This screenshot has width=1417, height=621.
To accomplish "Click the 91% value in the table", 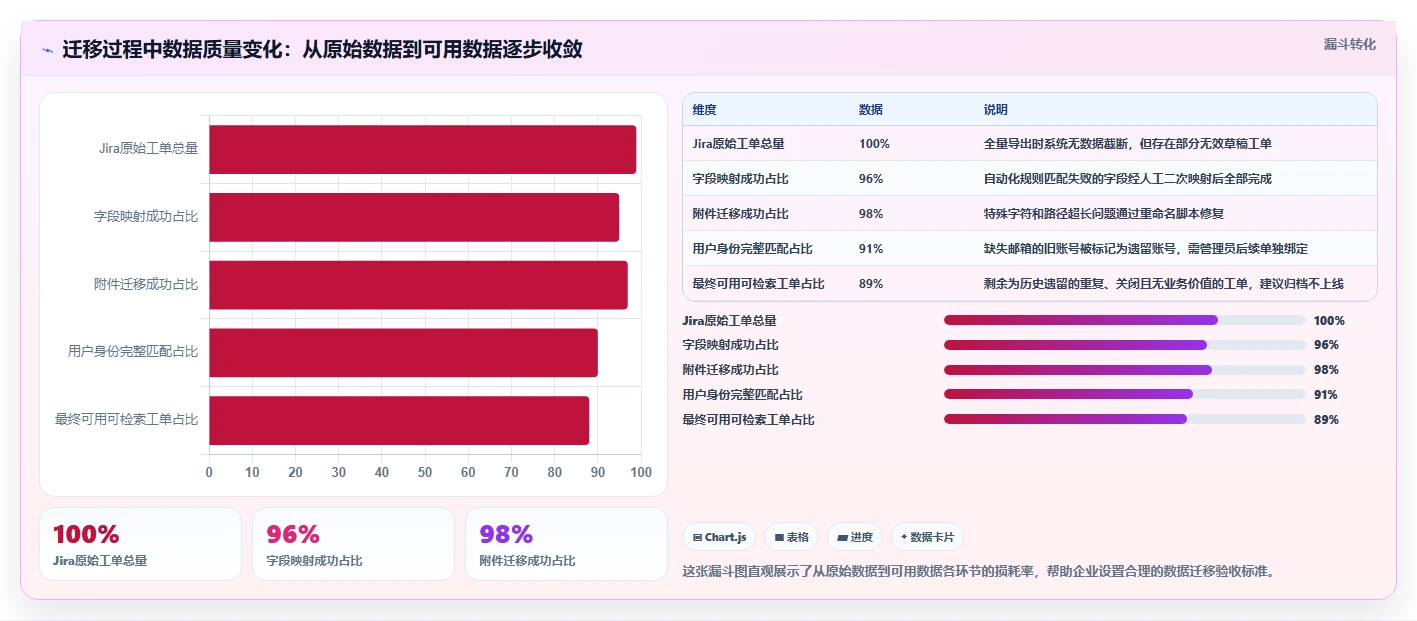I will (x=871, y=249).
